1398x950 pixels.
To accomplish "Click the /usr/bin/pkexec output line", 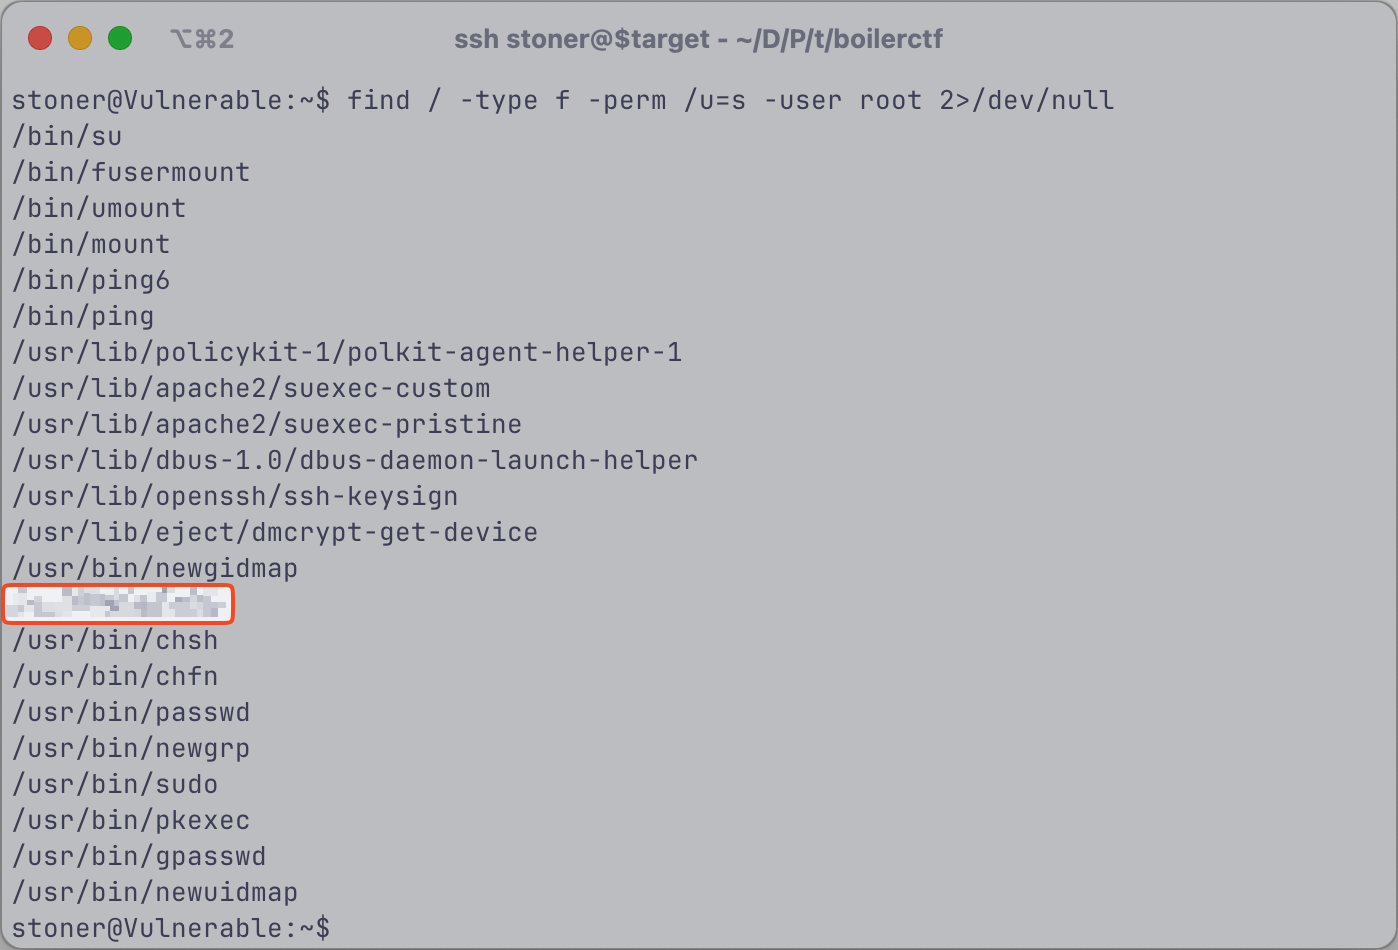I will coord(131,820).
